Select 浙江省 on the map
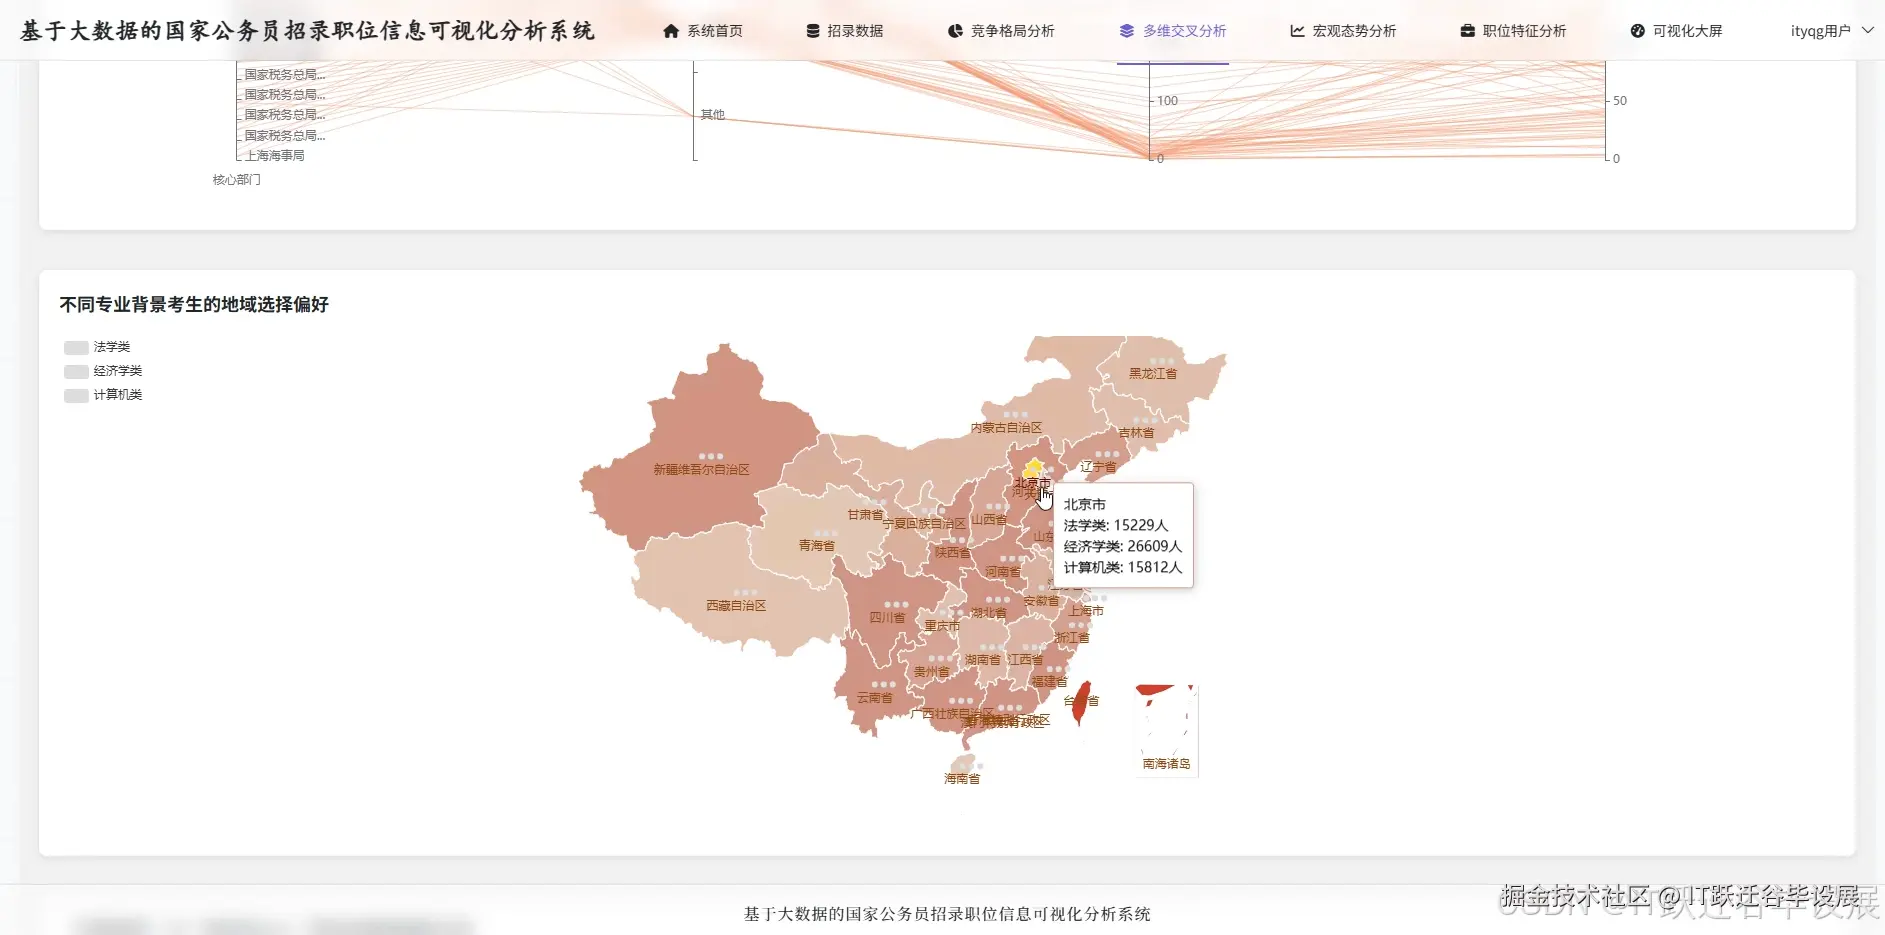Image resolution: width=1885 pixels, height=935 pixels. pos(1072,637)
